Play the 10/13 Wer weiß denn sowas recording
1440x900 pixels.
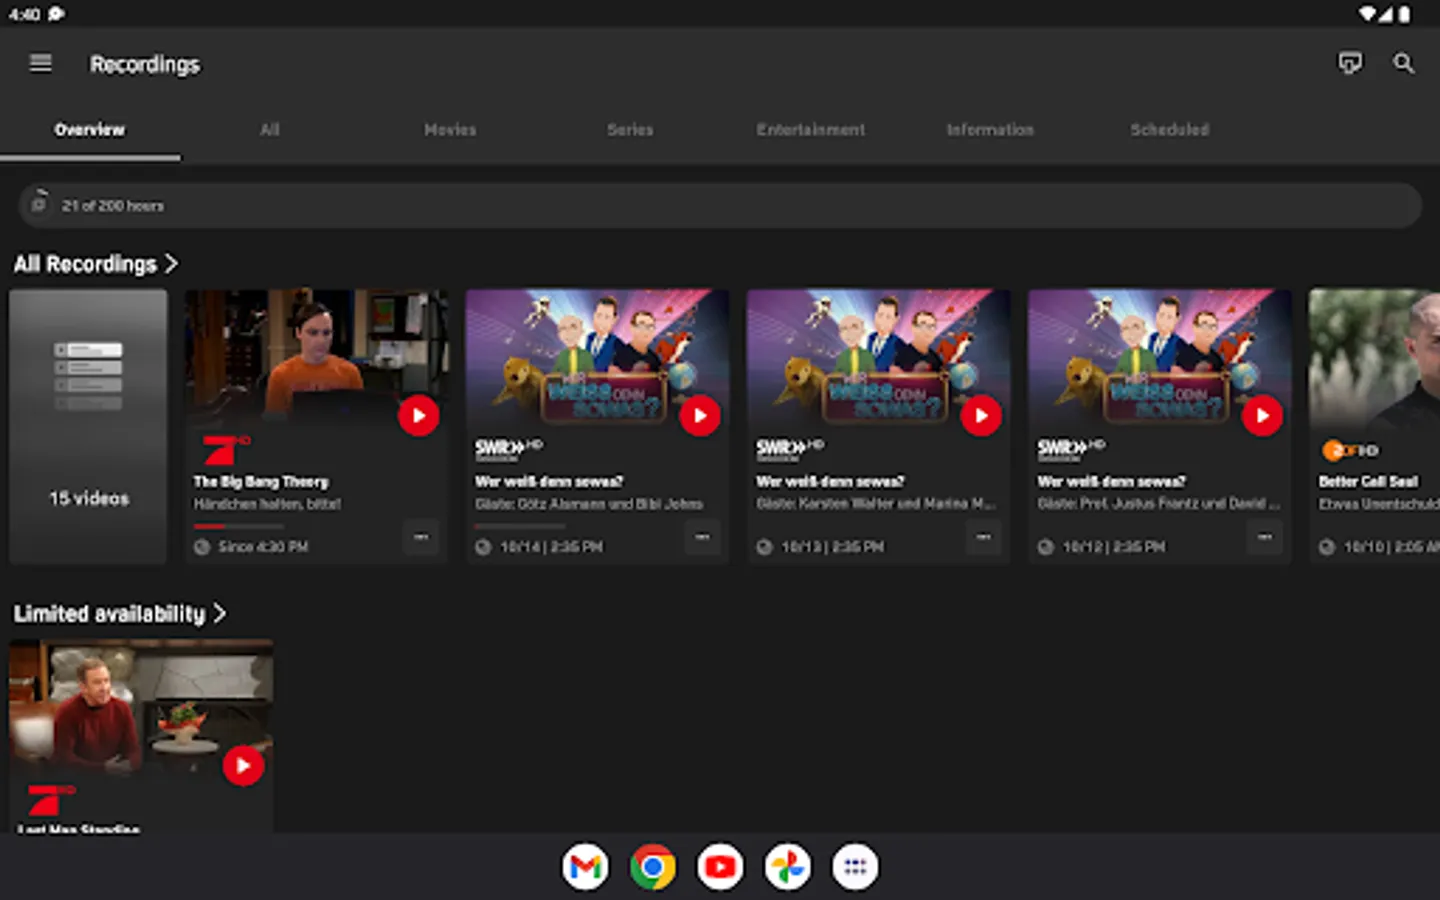(x=981, y=415)
